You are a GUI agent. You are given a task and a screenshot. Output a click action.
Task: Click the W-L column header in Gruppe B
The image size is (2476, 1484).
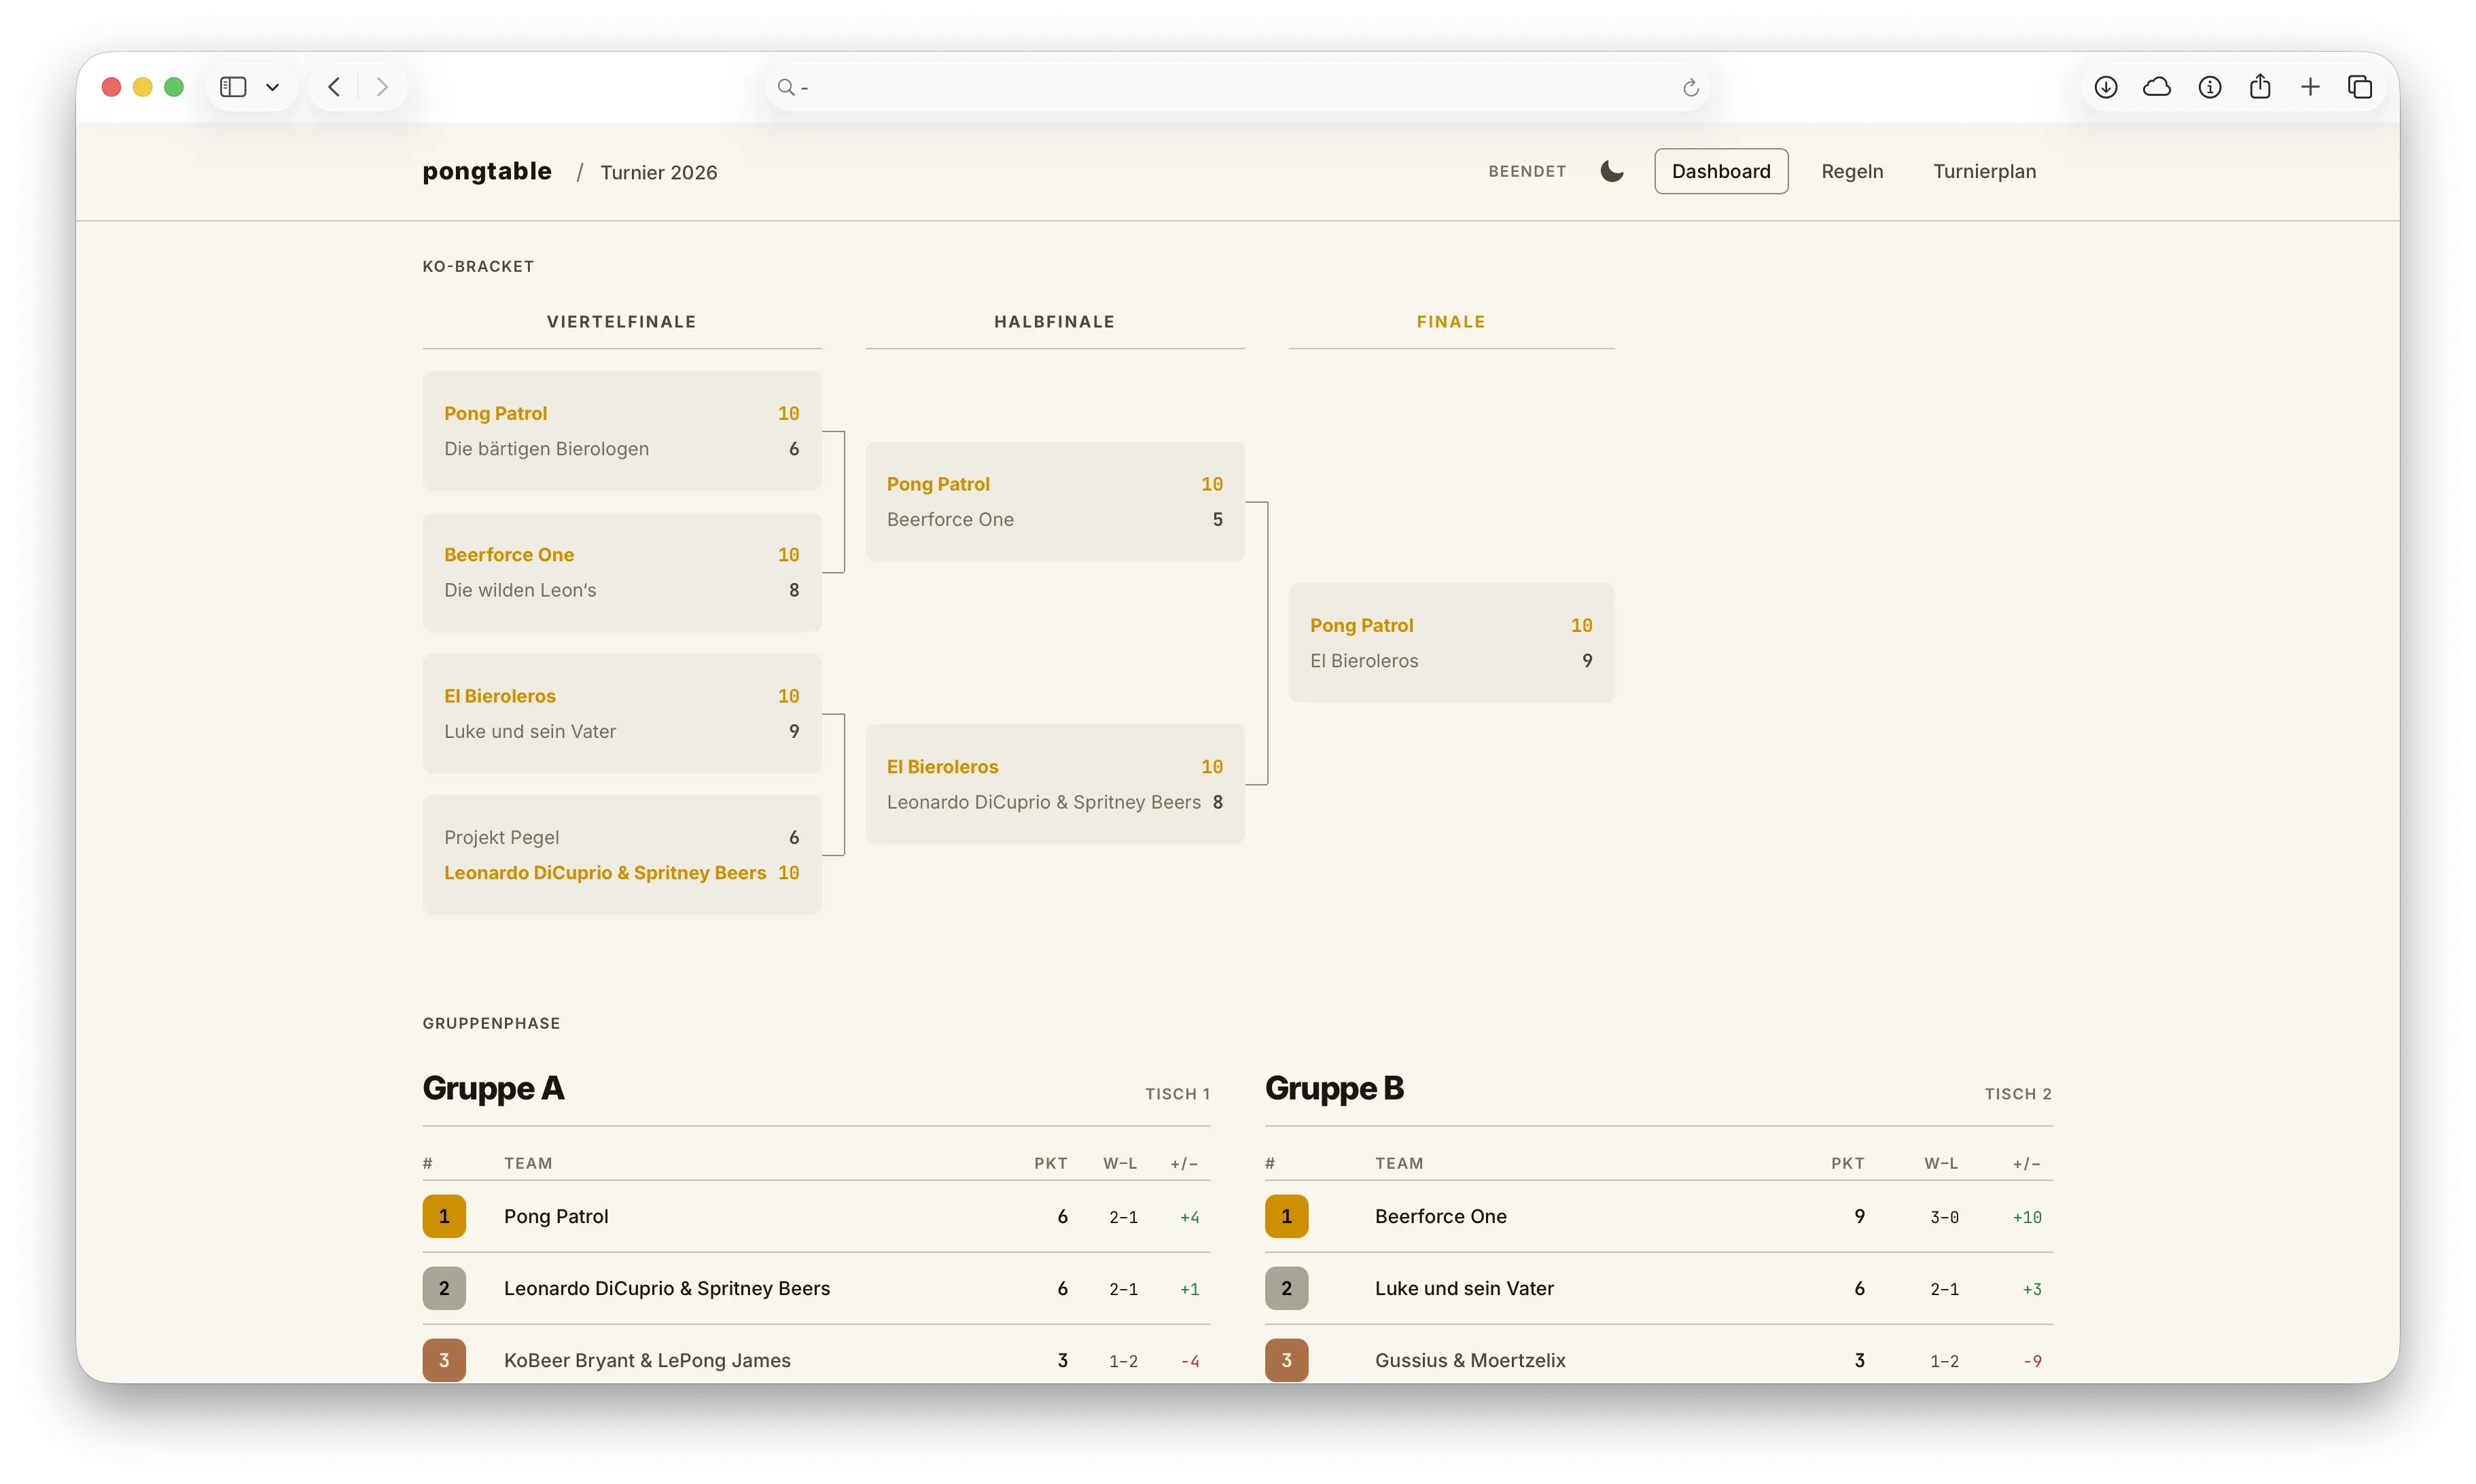[1940, 1163]
